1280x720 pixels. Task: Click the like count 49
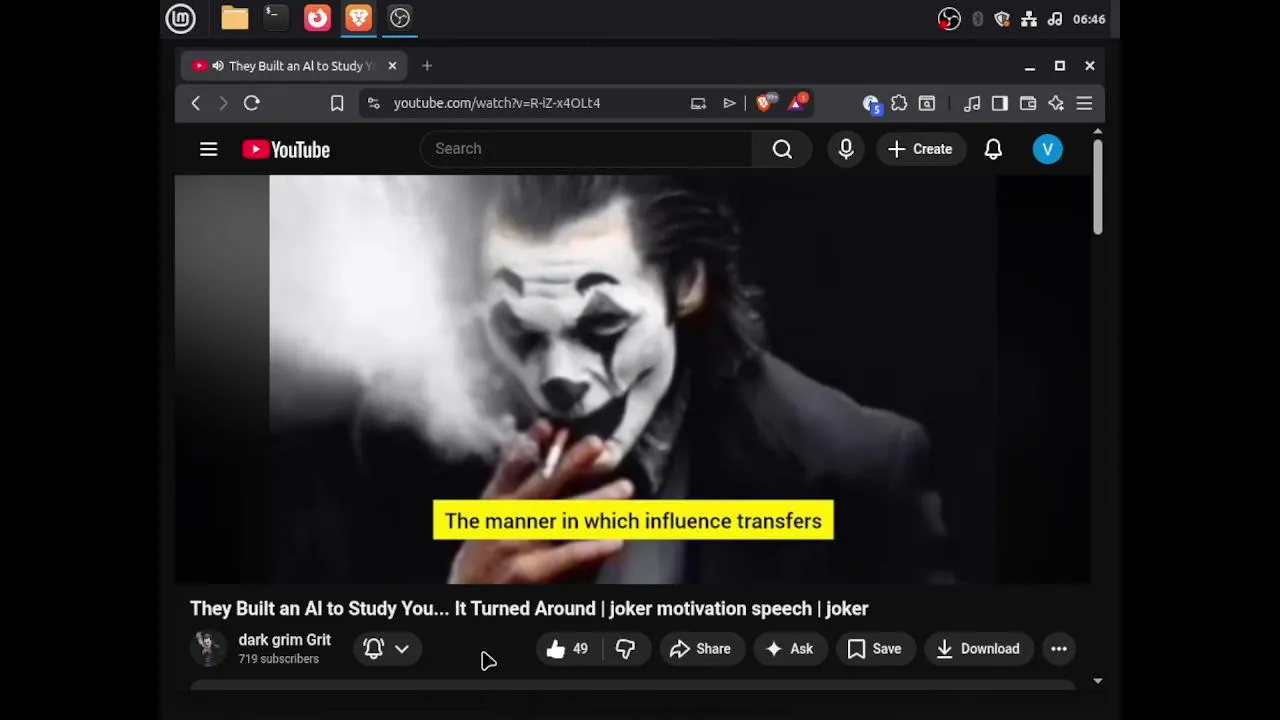point(580,649)
